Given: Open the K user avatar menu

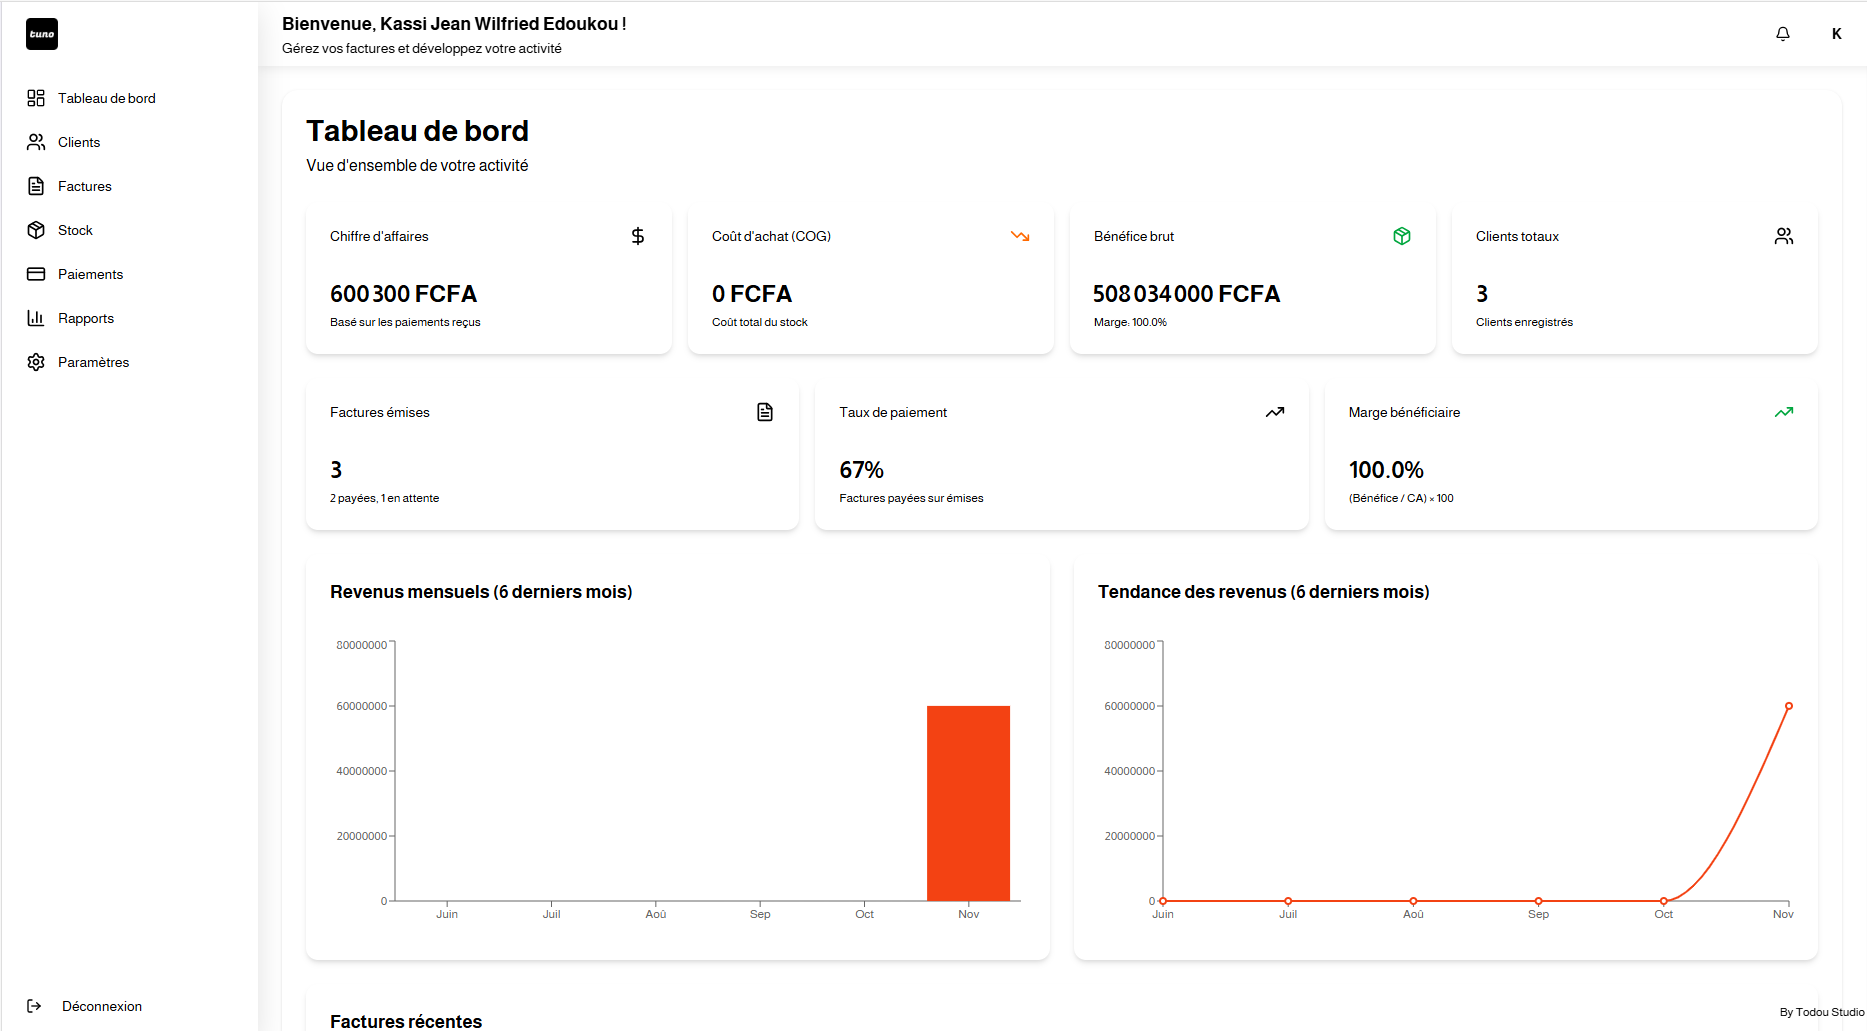Looking at the screenshot, I should [1836, 33].
